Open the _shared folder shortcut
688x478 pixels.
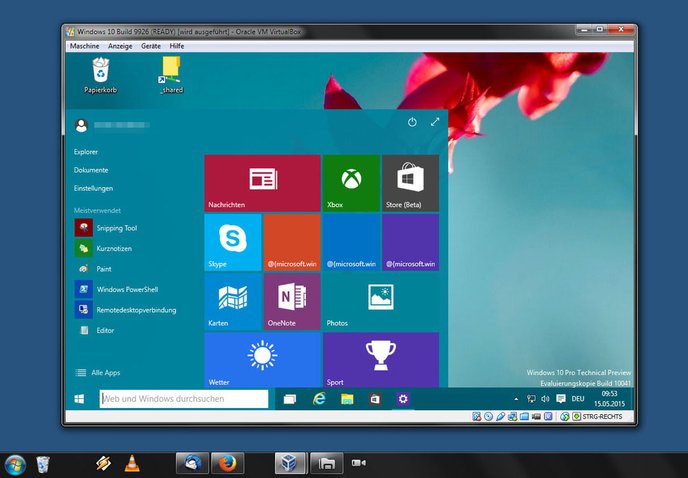171,75
